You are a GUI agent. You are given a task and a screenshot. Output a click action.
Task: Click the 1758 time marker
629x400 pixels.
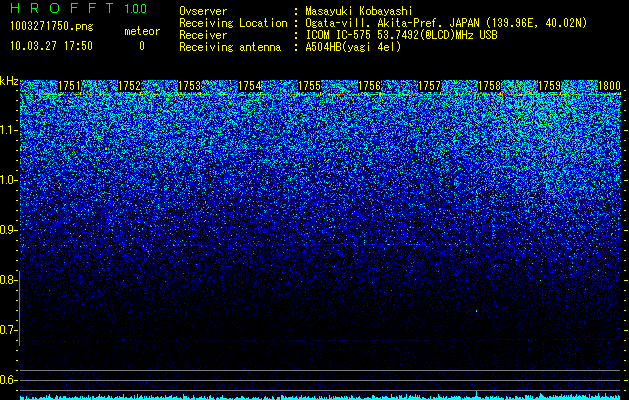click(489, 86)
